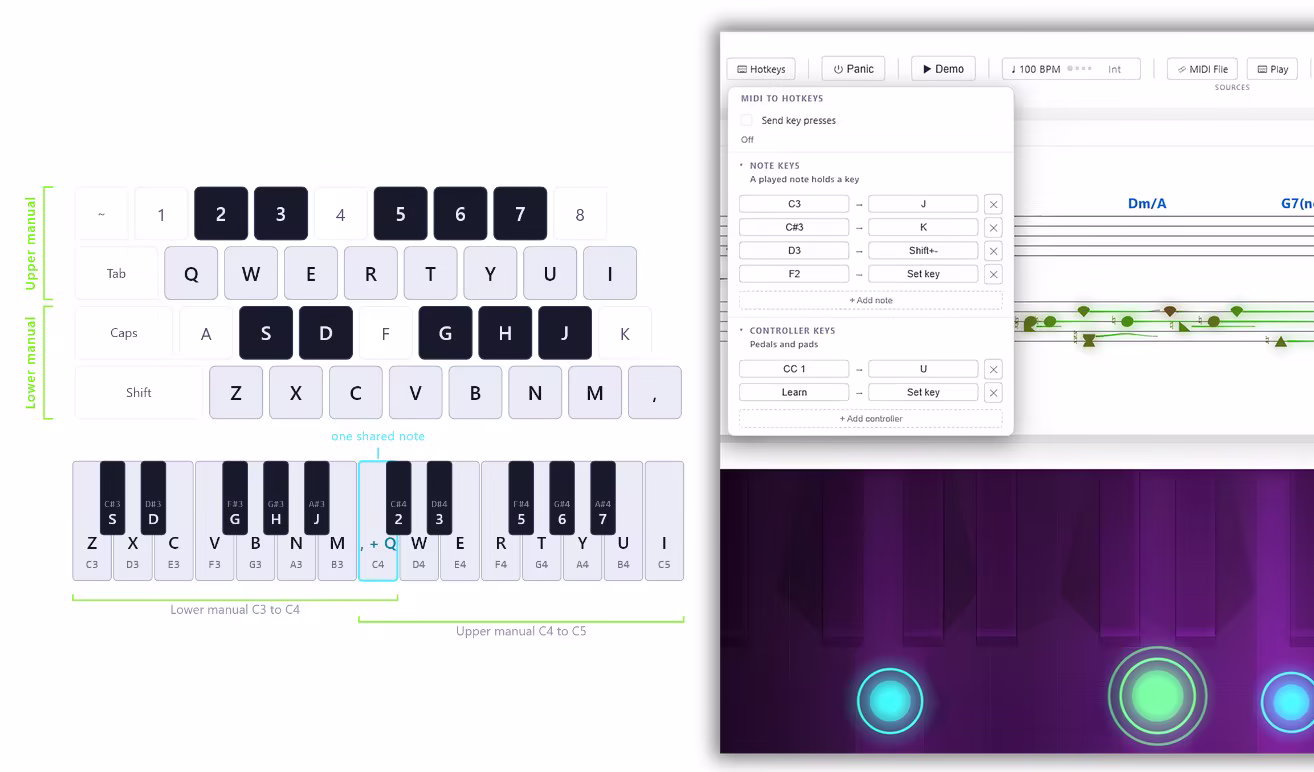
Task: Change the K hotkey assignment
Action: pyautogui.click(x=923, y=227)
